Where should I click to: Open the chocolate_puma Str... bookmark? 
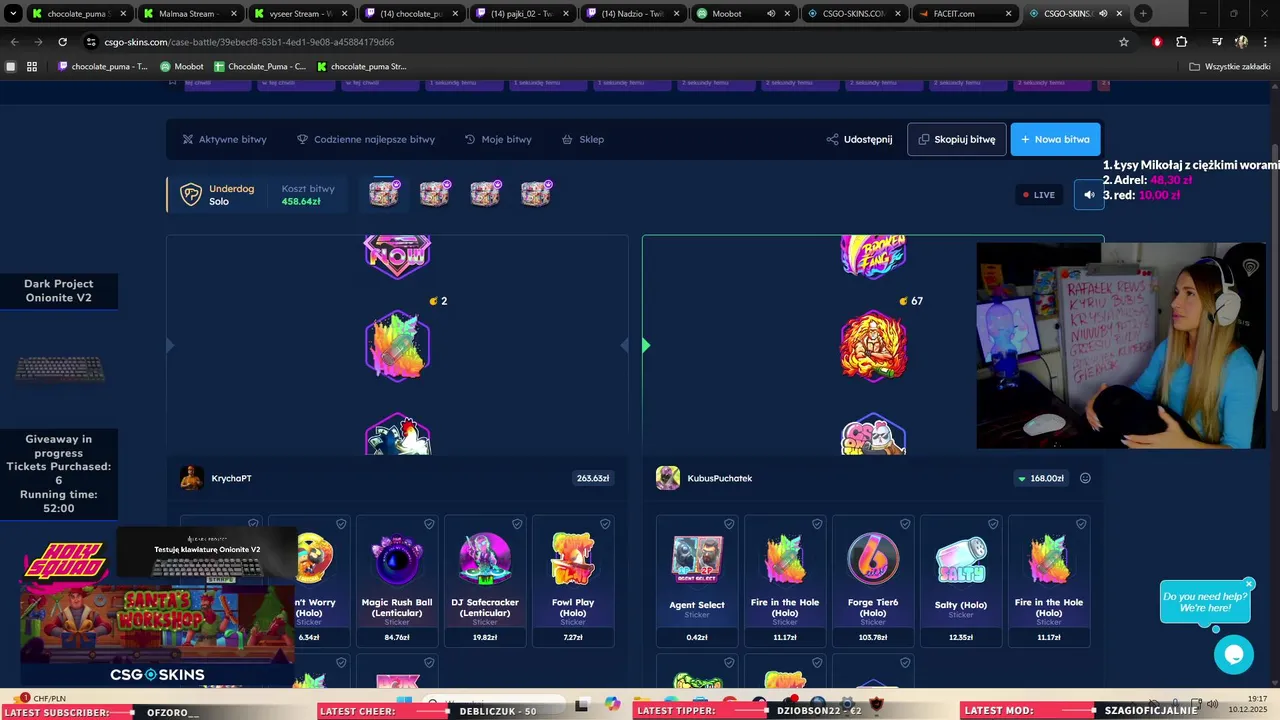[x=361, y=66]
